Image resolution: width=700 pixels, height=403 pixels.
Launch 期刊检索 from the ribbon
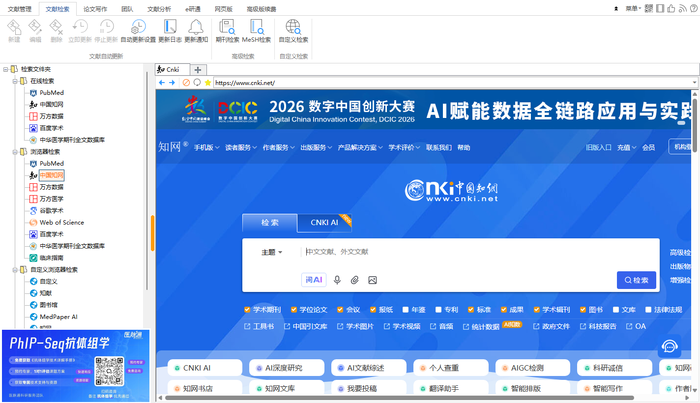[227, 31]
